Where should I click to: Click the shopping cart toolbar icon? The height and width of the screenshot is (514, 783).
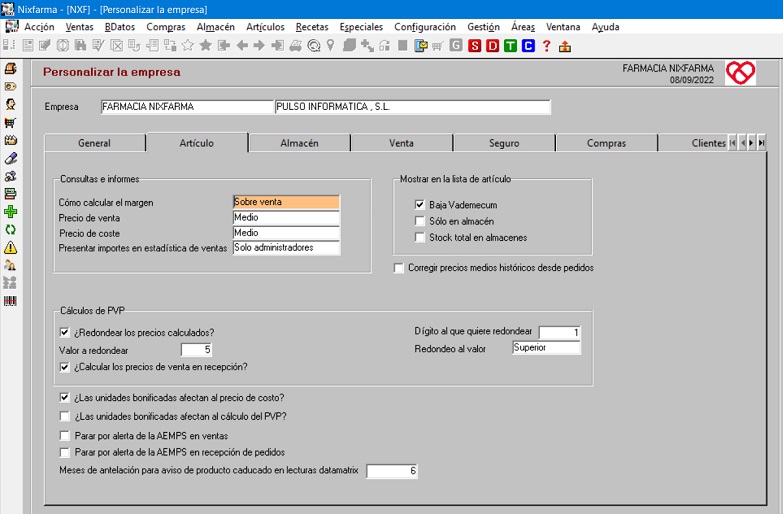(438, 46)
